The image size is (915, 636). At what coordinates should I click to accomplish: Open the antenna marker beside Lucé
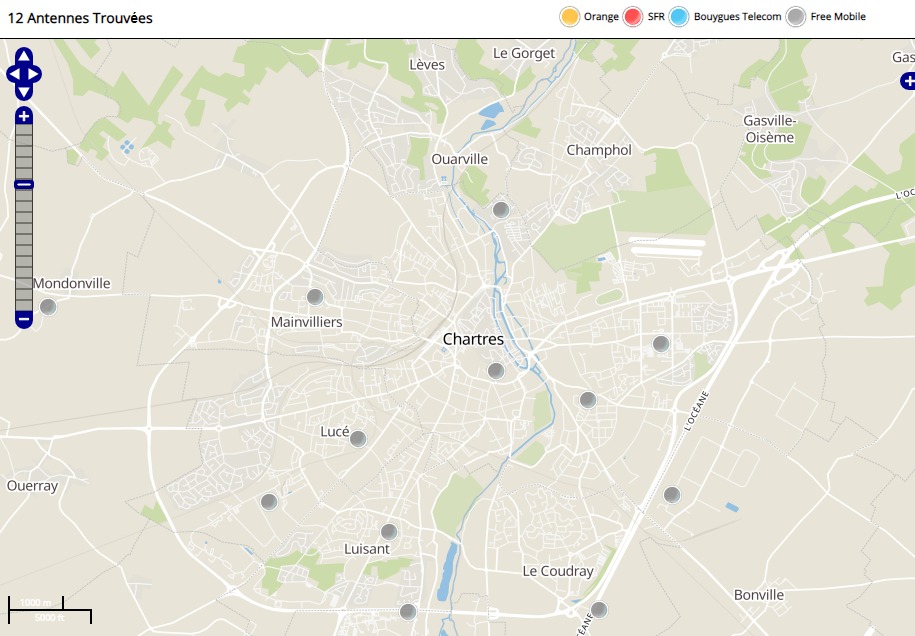[358, 439]
